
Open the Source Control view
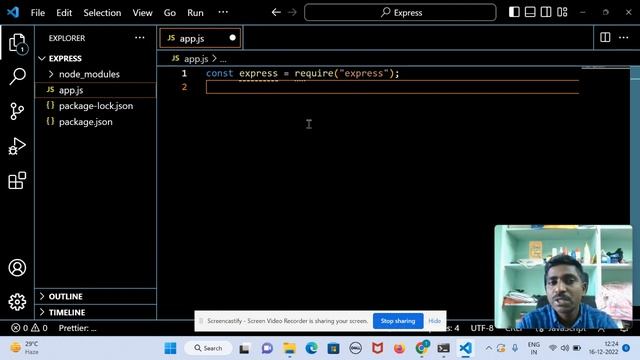coord(17,111)
